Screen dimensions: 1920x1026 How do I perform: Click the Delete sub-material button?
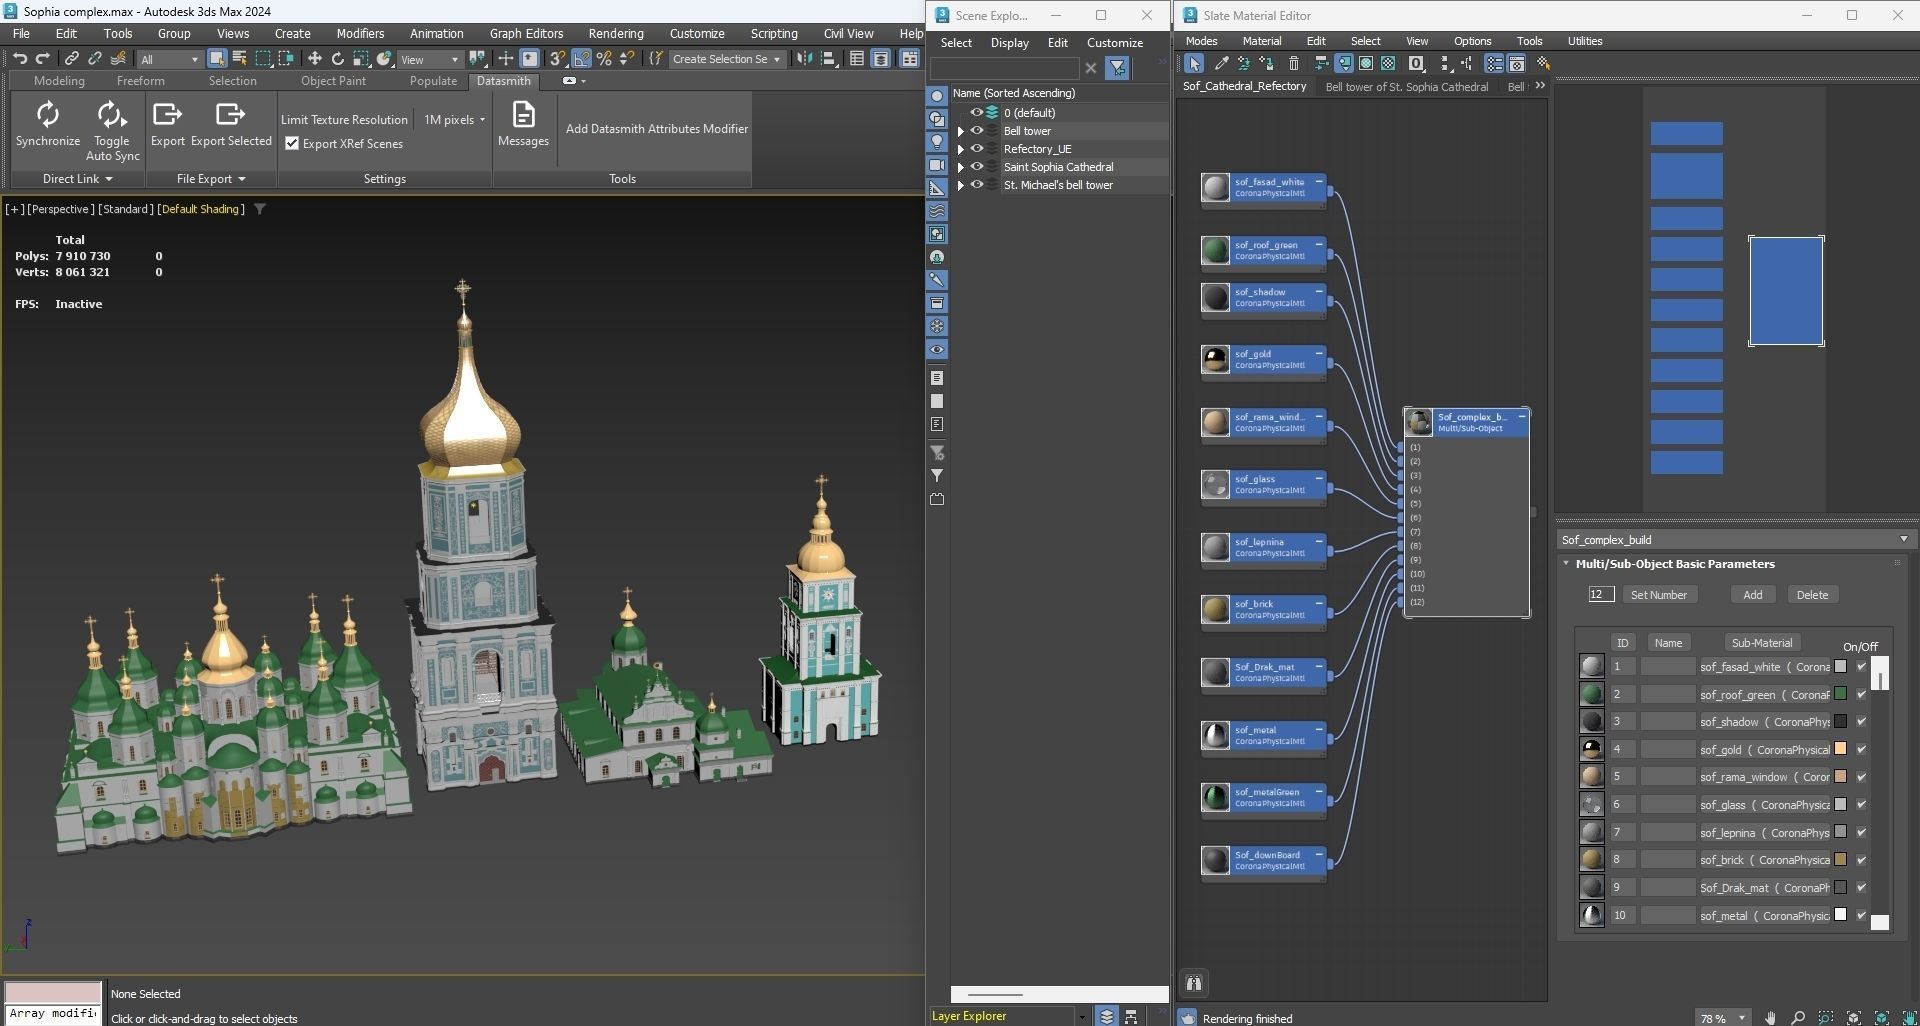[1811, 595]
